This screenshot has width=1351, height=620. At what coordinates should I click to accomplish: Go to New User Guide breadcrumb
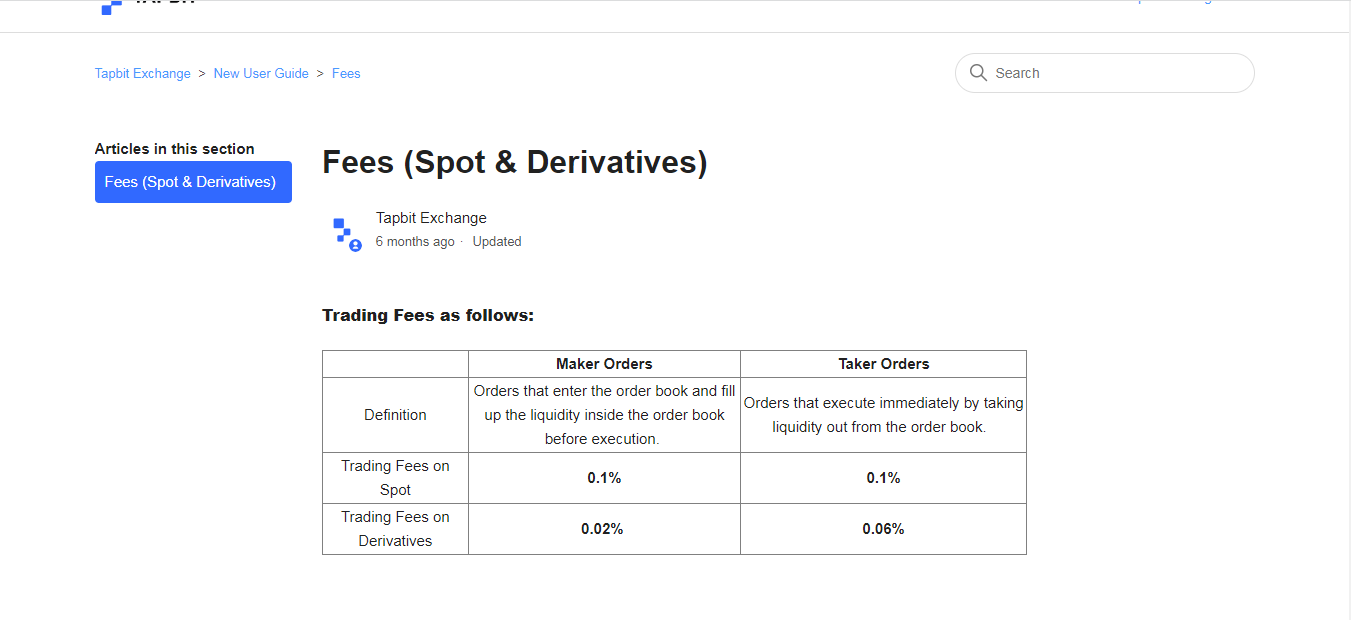(261, 74)
